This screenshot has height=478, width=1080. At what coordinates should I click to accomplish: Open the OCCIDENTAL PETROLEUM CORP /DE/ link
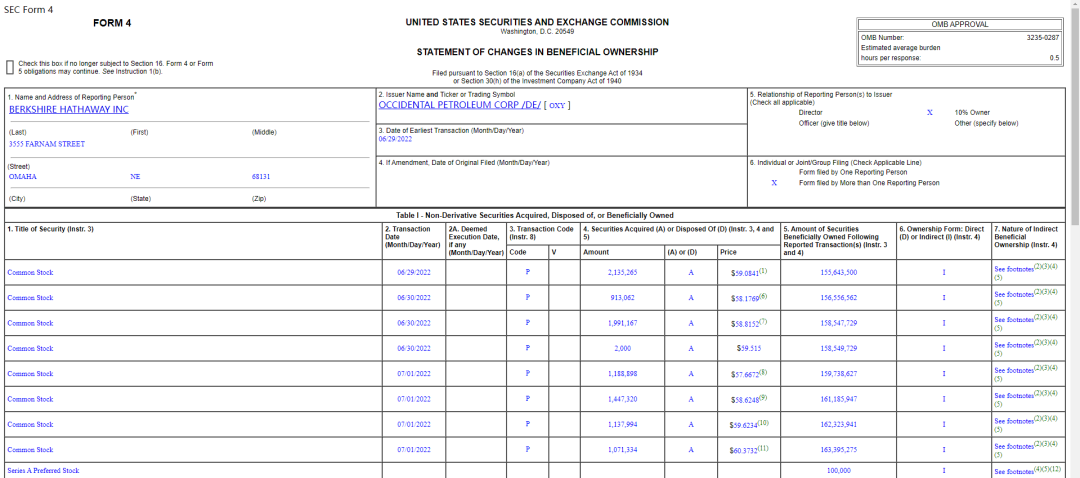459,105
